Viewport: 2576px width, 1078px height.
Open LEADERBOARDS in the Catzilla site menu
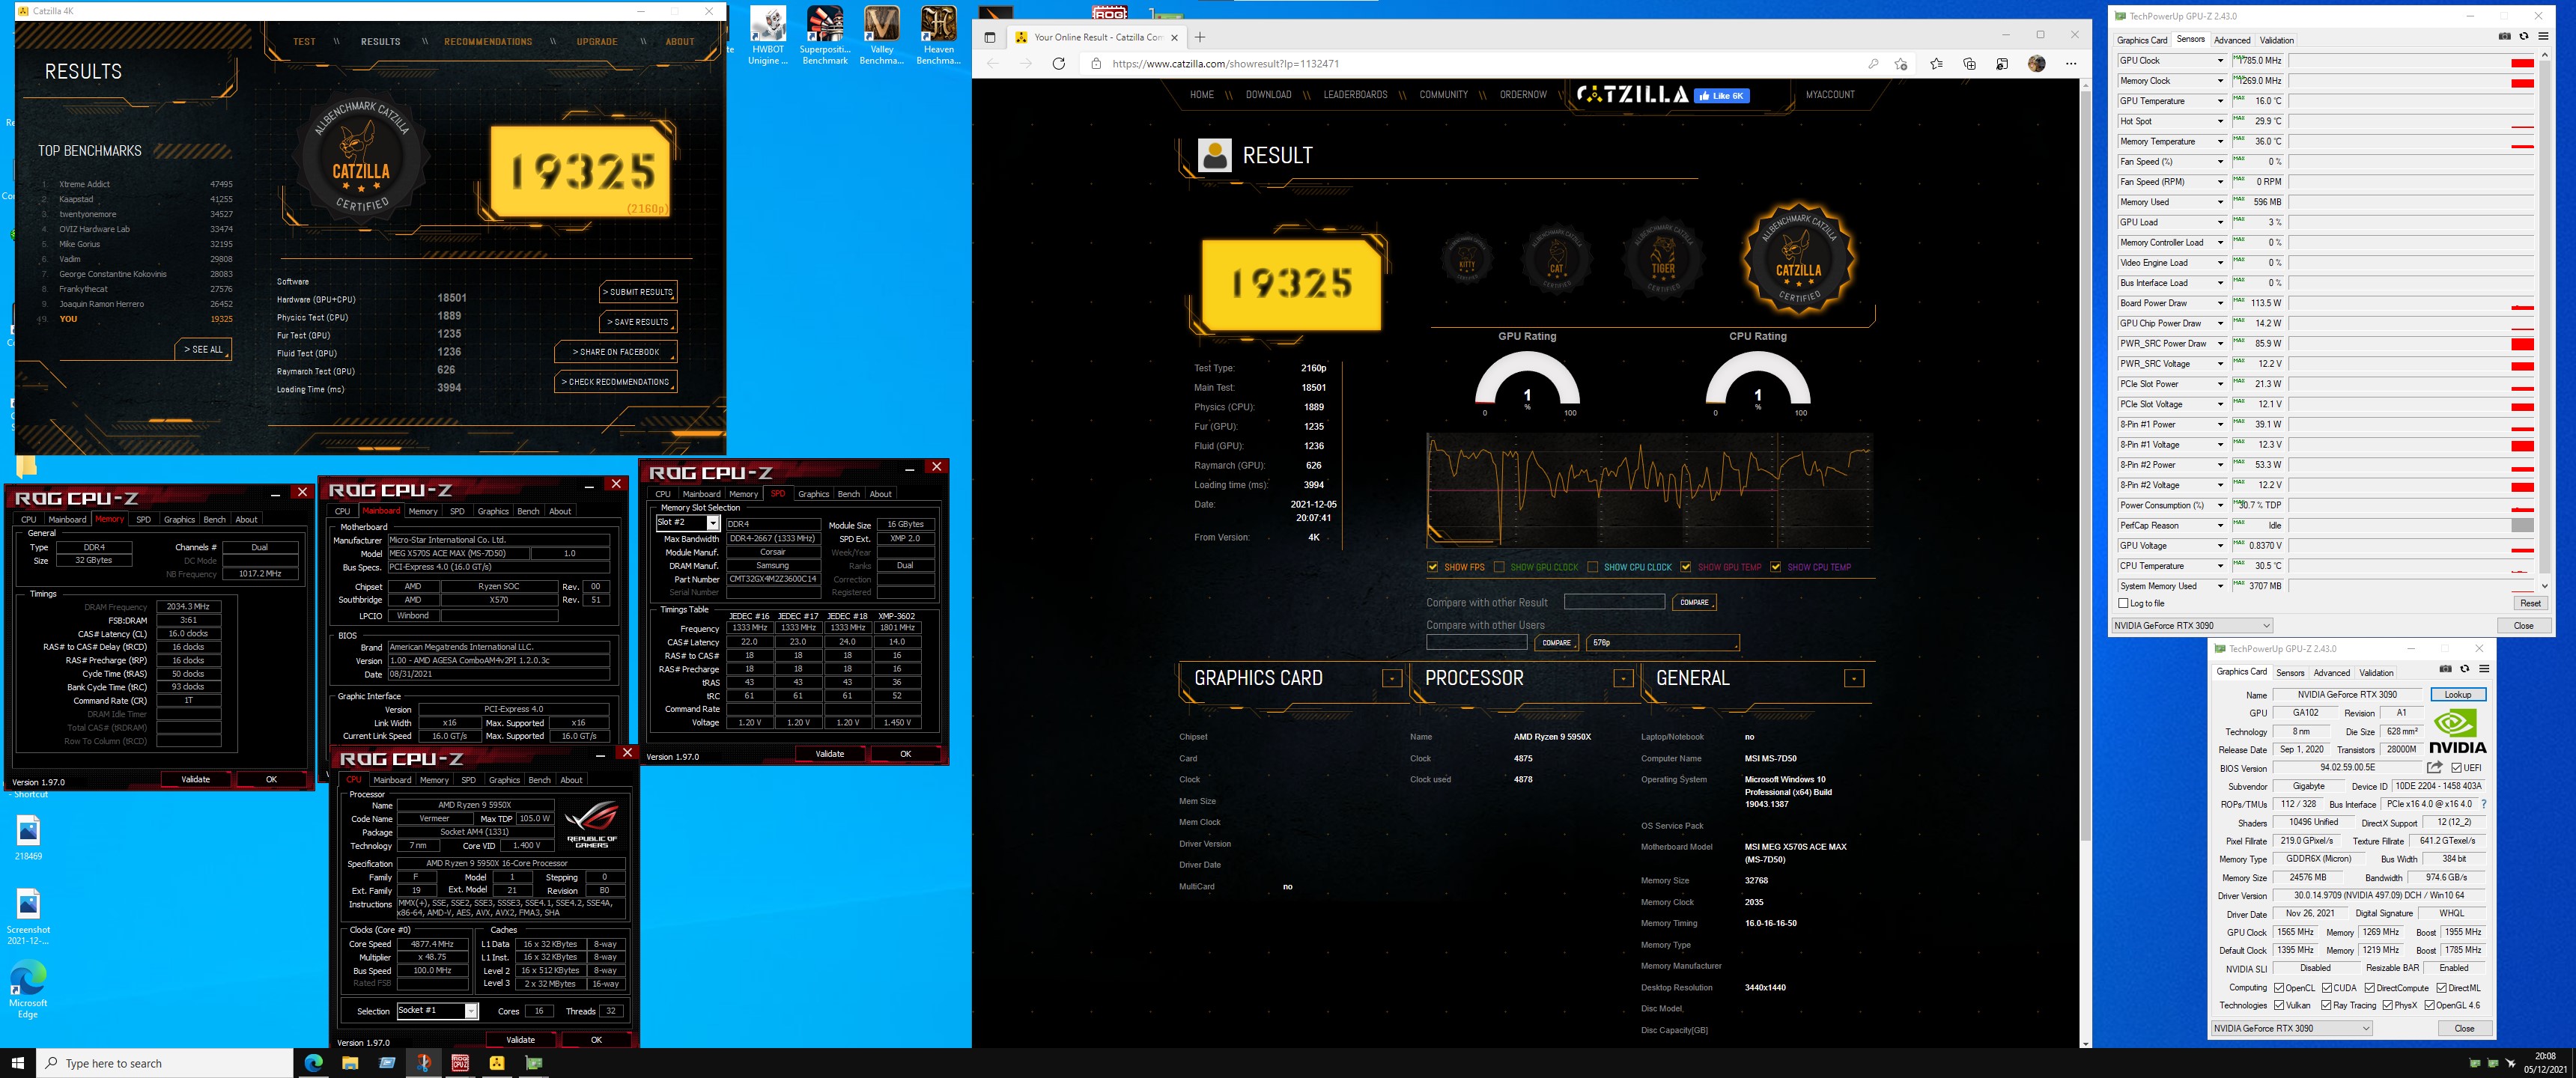pos(1355,95)
